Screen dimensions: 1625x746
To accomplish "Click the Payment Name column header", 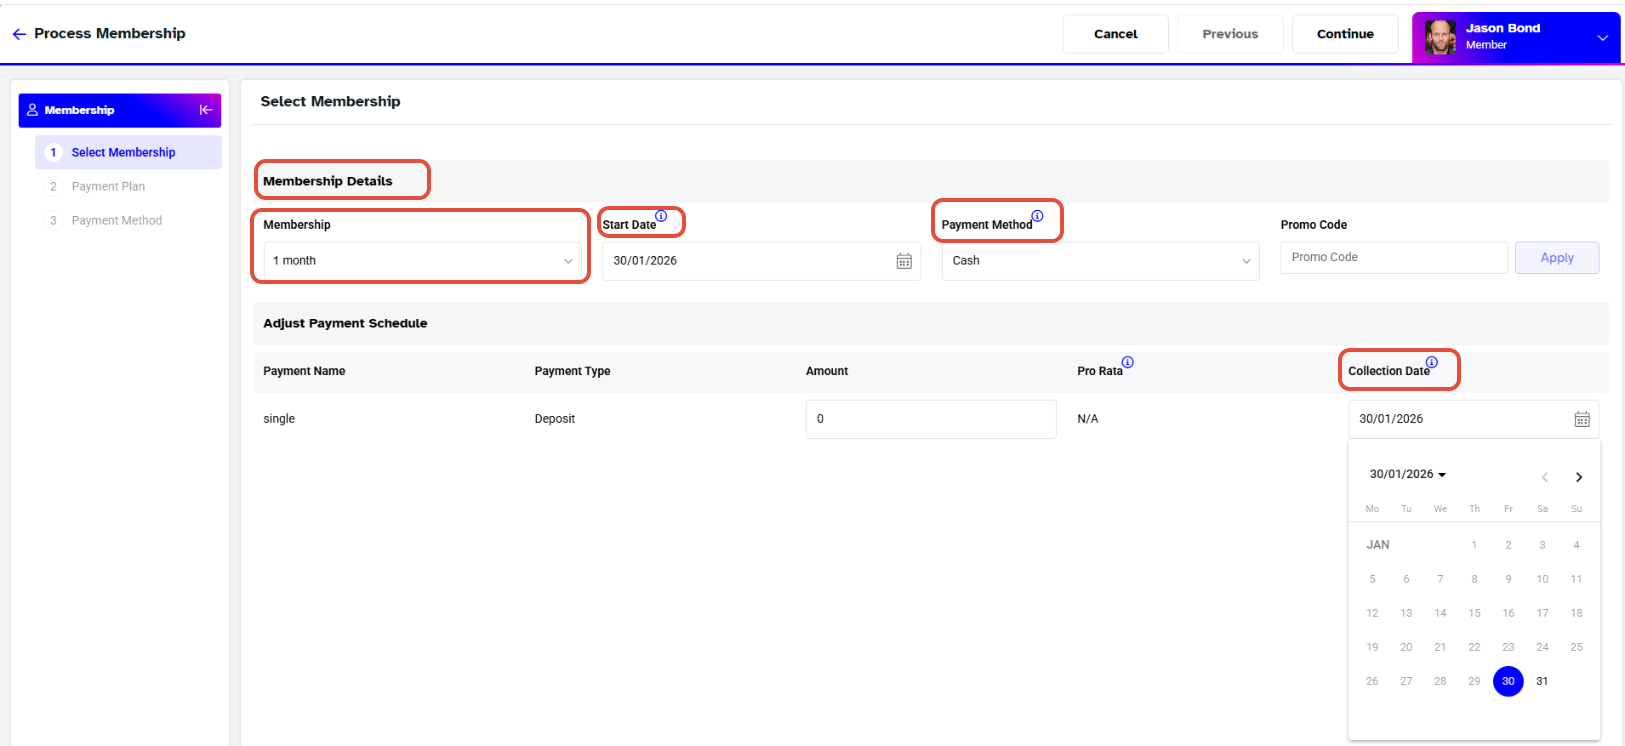I will click(304, 371).
